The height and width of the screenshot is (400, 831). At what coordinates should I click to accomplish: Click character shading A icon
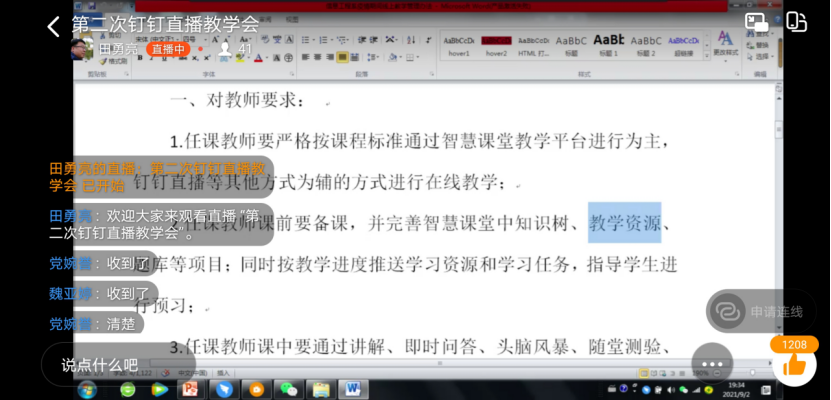[x=277, y=58]
